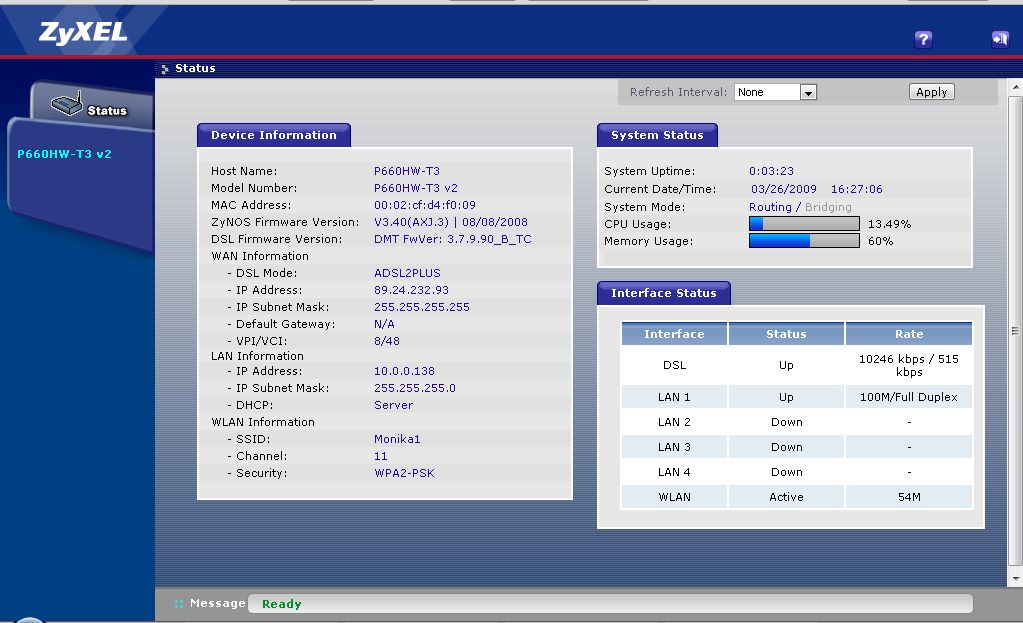Click the Status page title bar label
The width and height of the screenshot is (1023, 623).
(195, 68)
